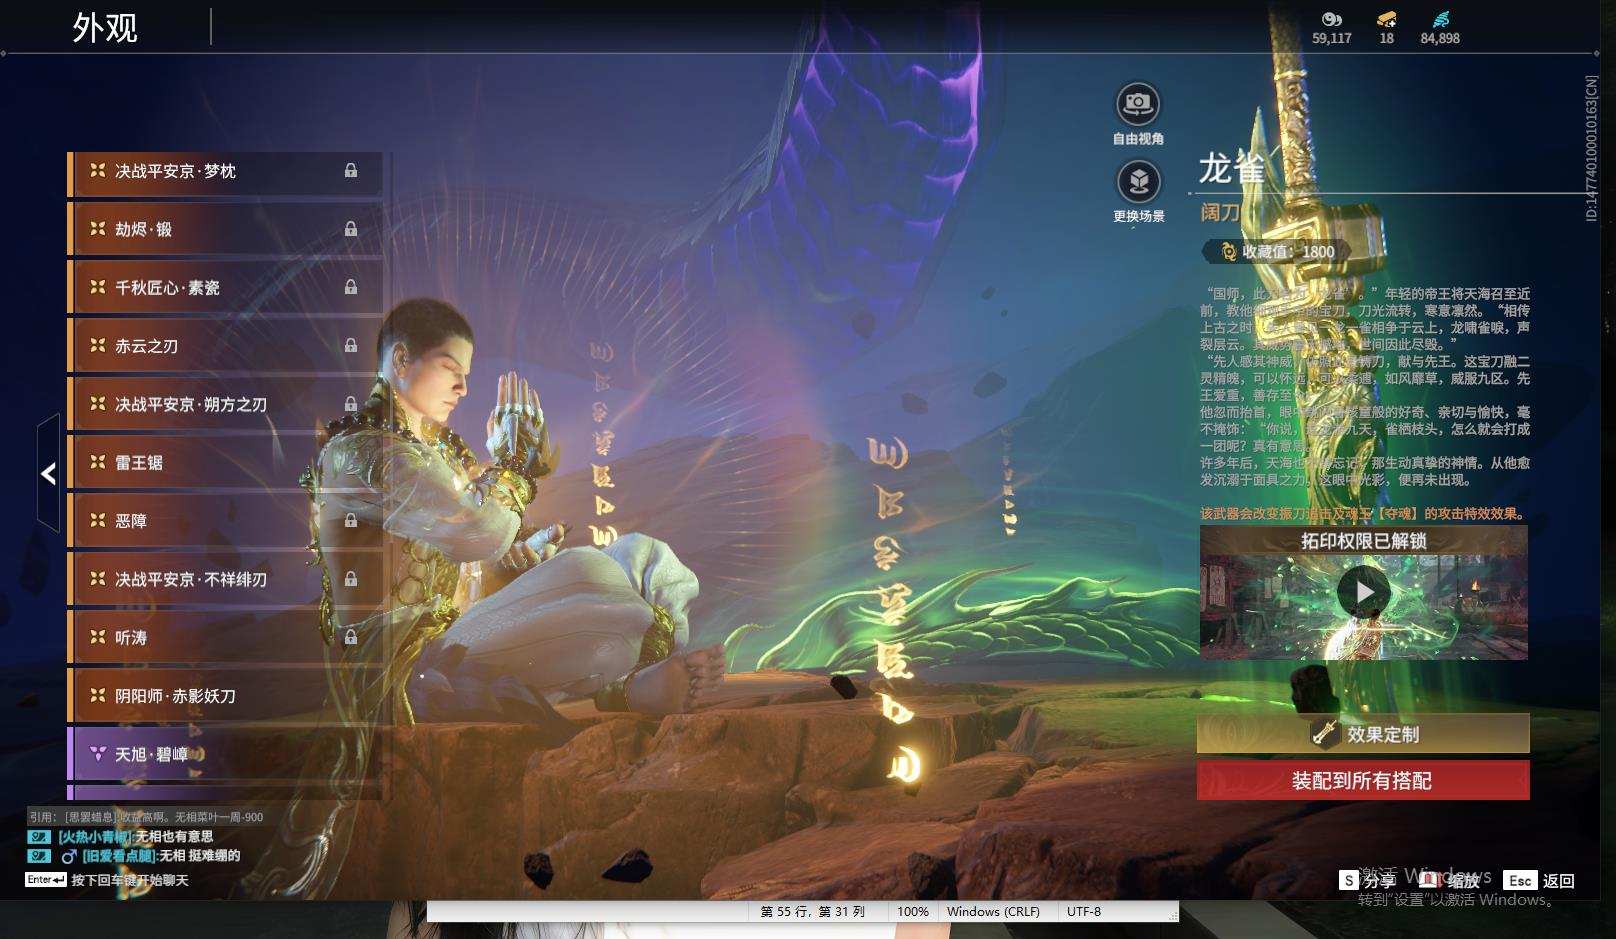Click the Enter key icon in chat
The width and height of the screenshot is (1616, 939).
click(x=46, y=880)
